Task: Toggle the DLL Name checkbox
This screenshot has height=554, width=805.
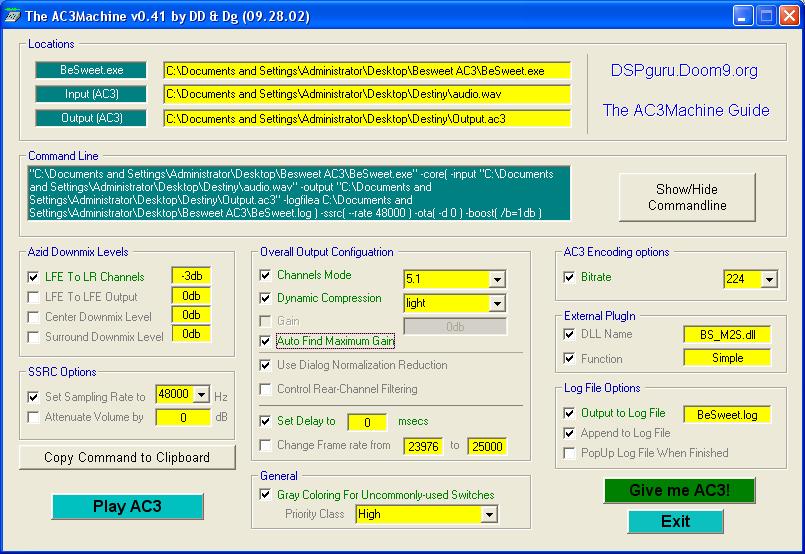Action: click(569, 334)
